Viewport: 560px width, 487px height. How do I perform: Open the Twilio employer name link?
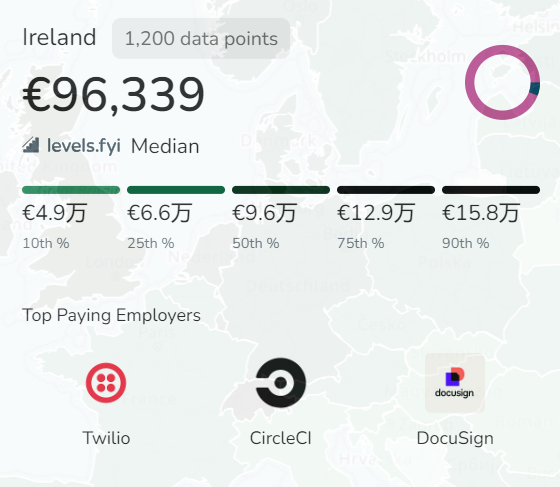tap(106, 438)
